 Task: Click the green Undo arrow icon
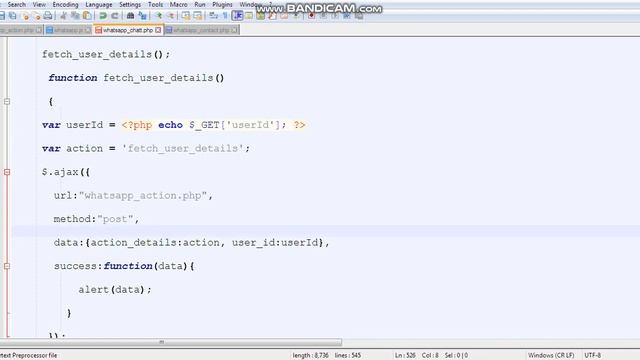pos(103,16)
